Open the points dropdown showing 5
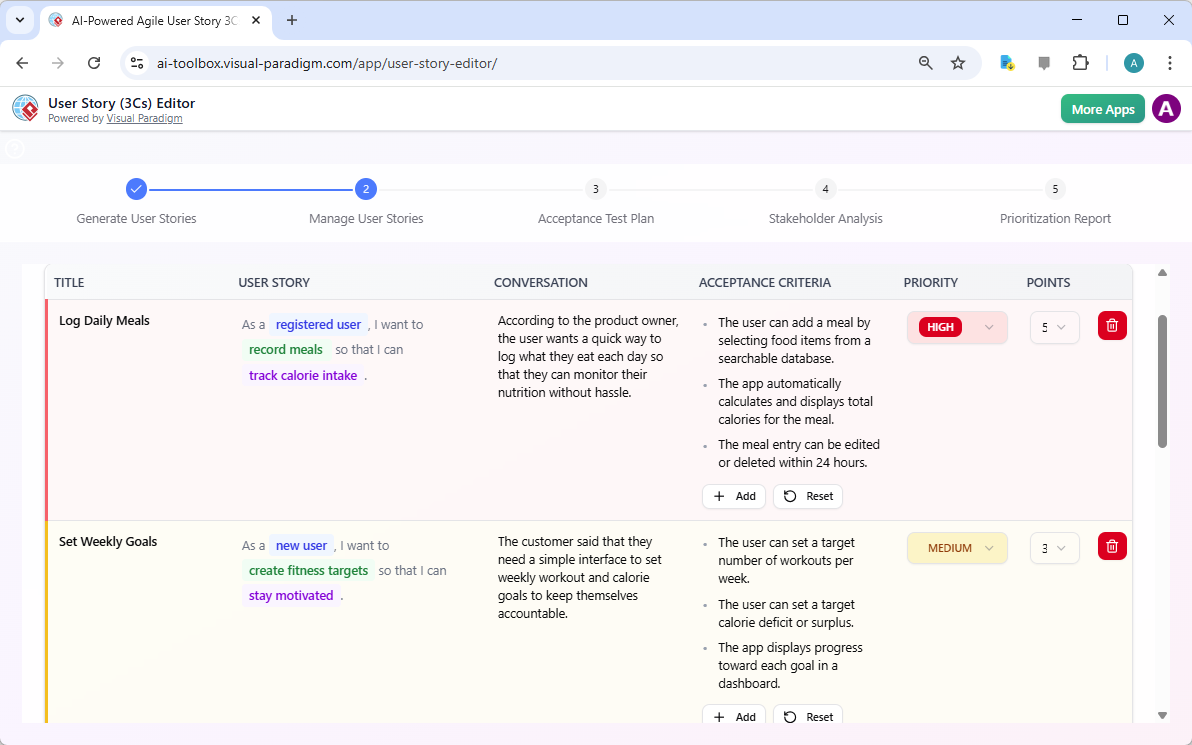 (1054, 326)
